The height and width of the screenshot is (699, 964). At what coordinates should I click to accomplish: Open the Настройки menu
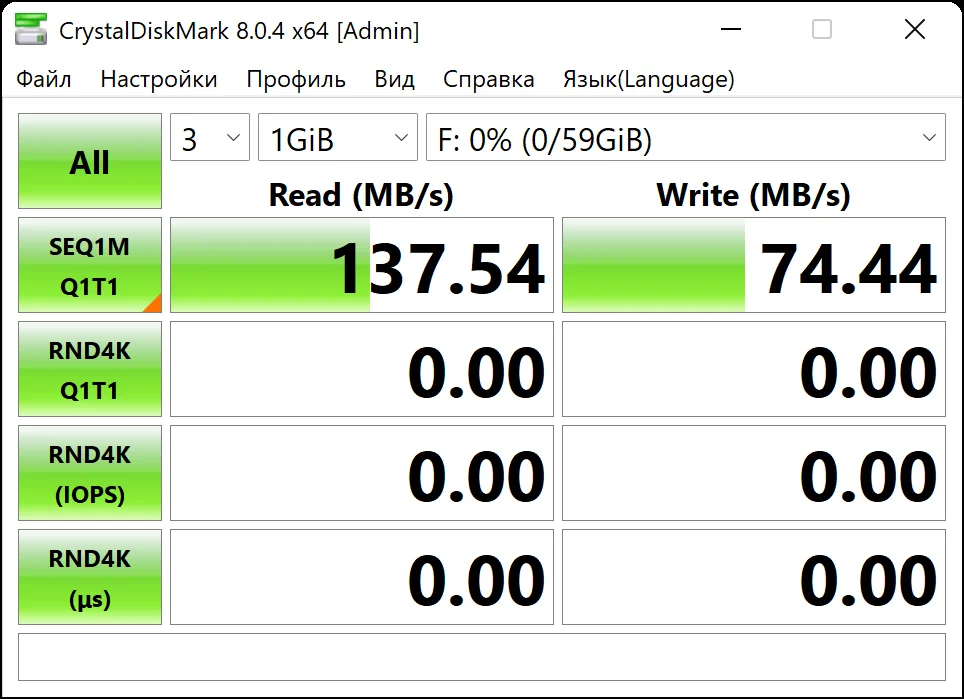(x=159, y=79)
